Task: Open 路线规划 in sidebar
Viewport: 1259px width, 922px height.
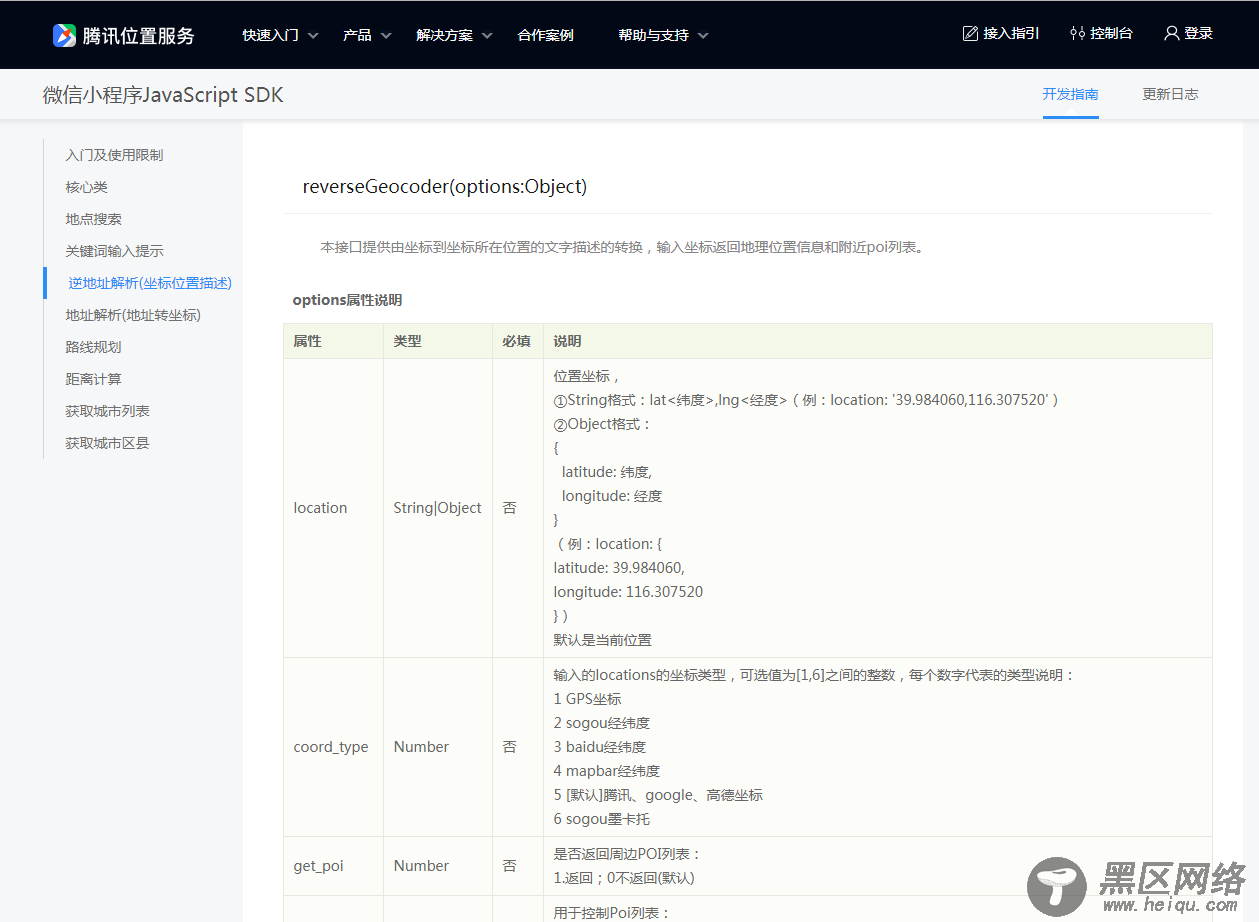Action: click(x=94, y=347)
